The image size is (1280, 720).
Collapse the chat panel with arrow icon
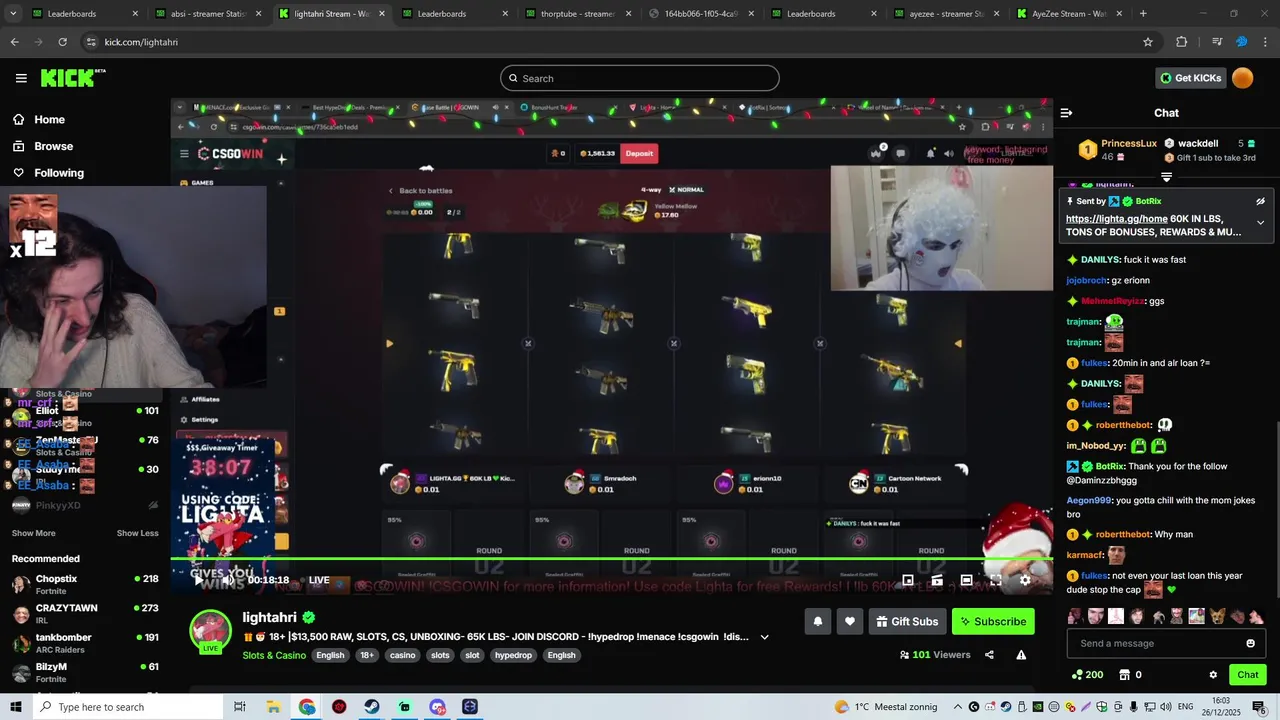click(x=1066, y=113)
